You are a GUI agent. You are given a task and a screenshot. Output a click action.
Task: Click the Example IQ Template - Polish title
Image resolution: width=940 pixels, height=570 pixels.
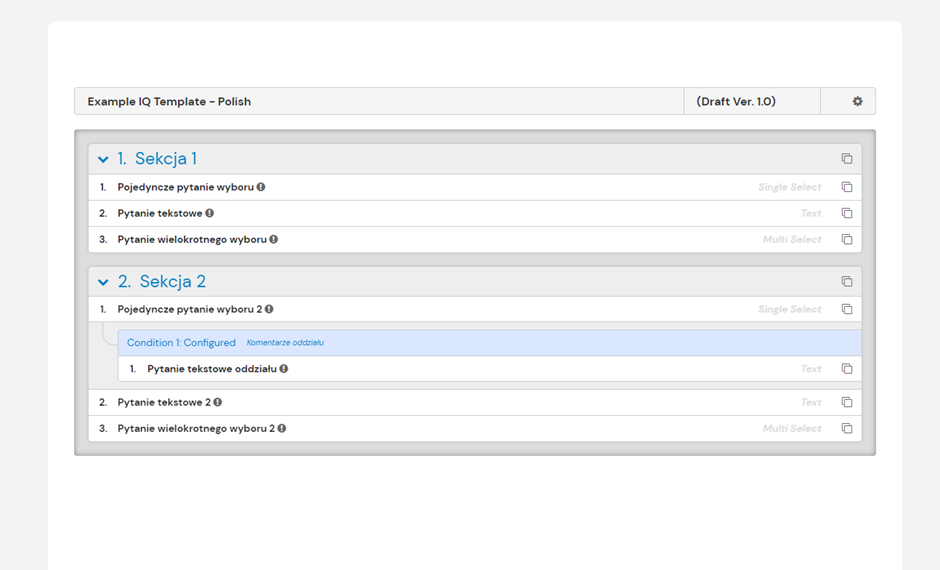tap(169, 102)
